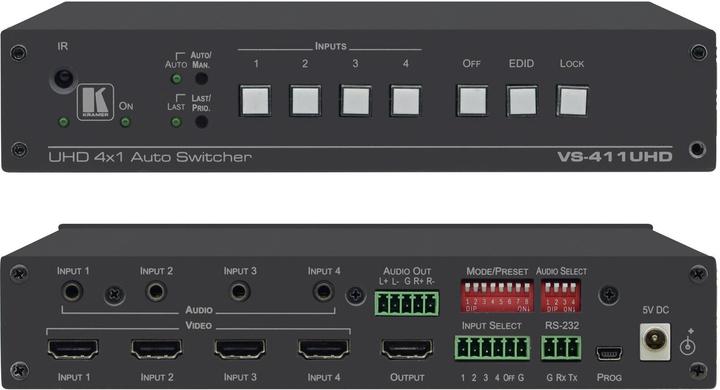Image resolution: width=720 pixels, height=390 pixels.
Task: Click the LAST indicator LED
Action: [x=176, y=122]
